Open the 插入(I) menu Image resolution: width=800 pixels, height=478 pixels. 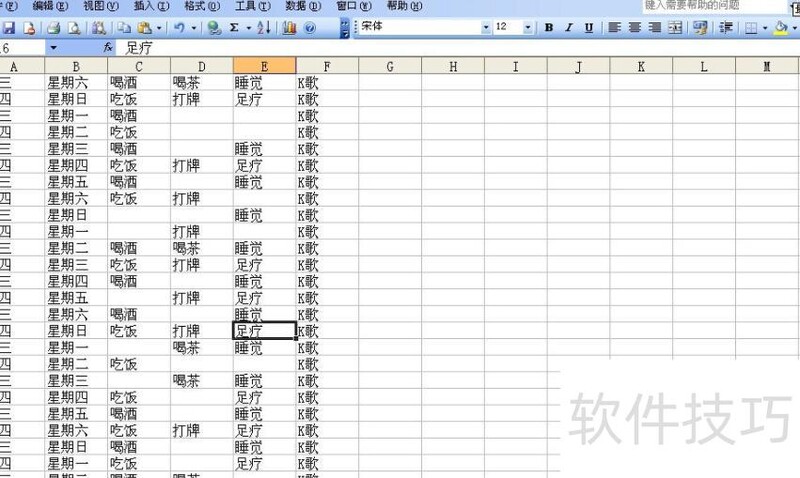click(x=151, y=6)
